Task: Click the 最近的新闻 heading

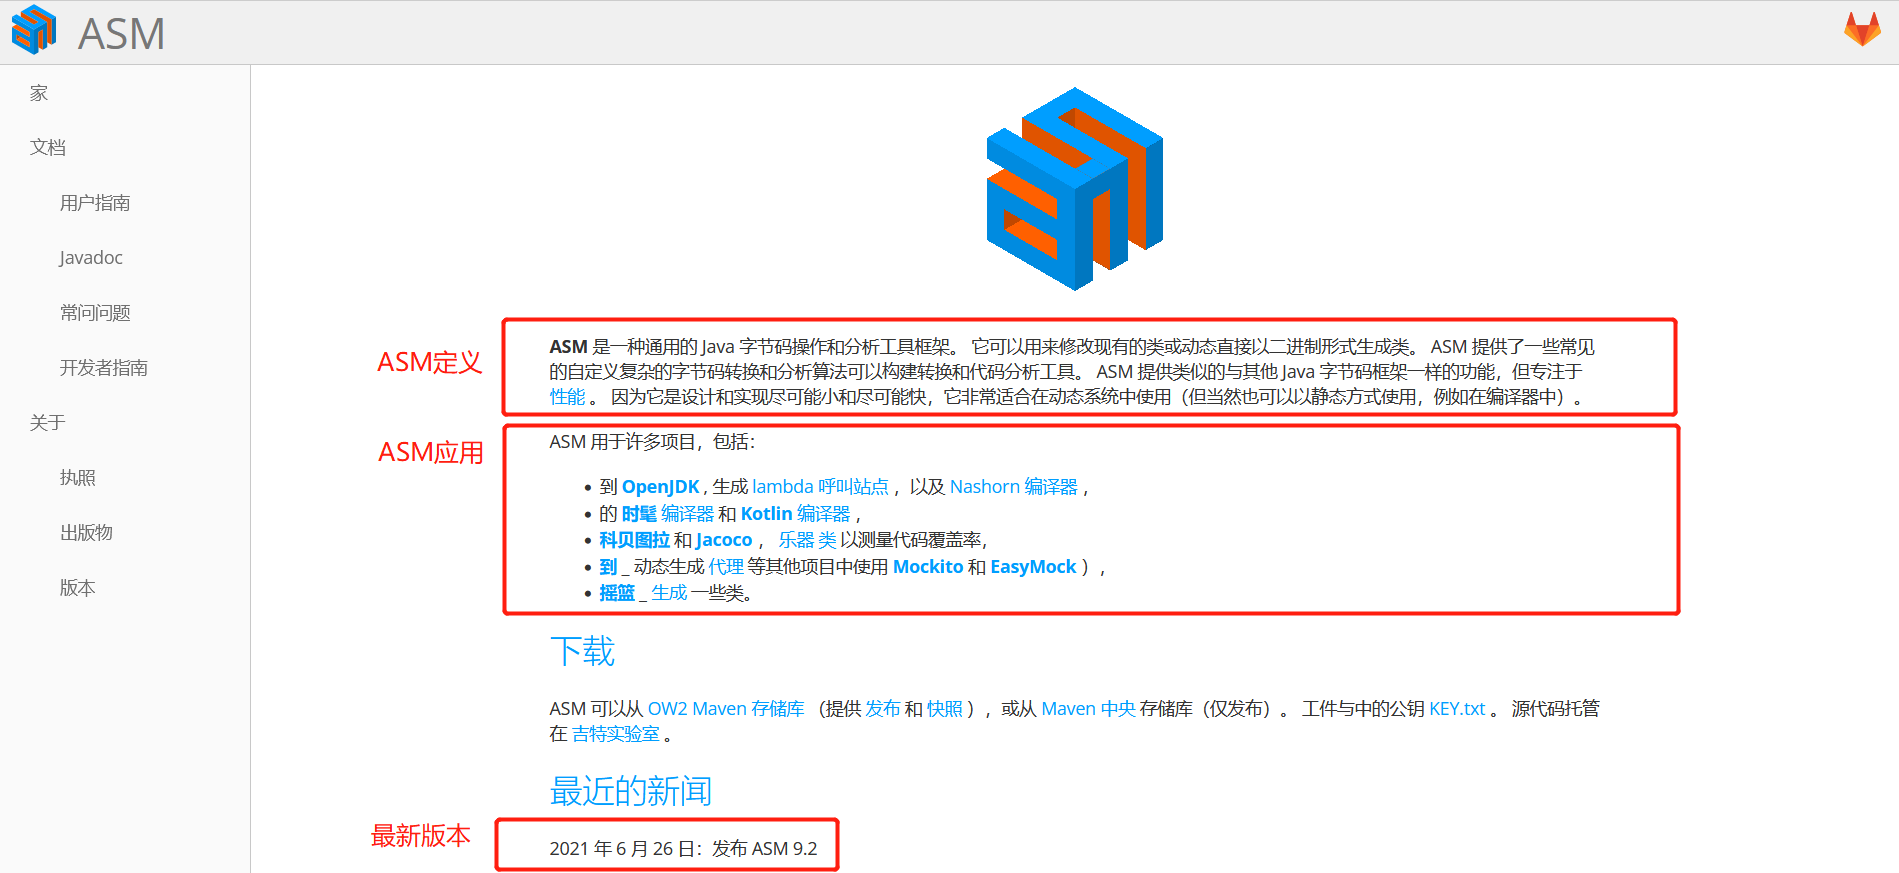Action: click(x=630, y=791)
